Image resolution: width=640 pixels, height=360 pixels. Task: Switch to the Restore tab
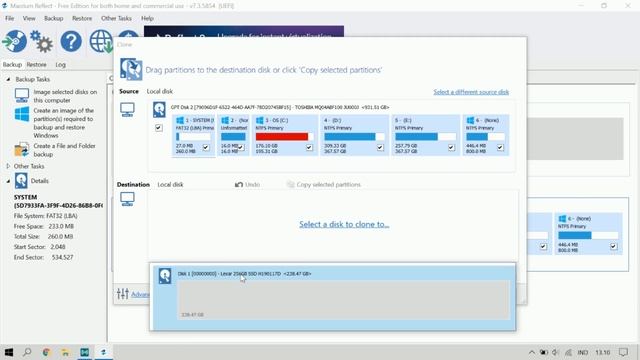coord(36,64)
